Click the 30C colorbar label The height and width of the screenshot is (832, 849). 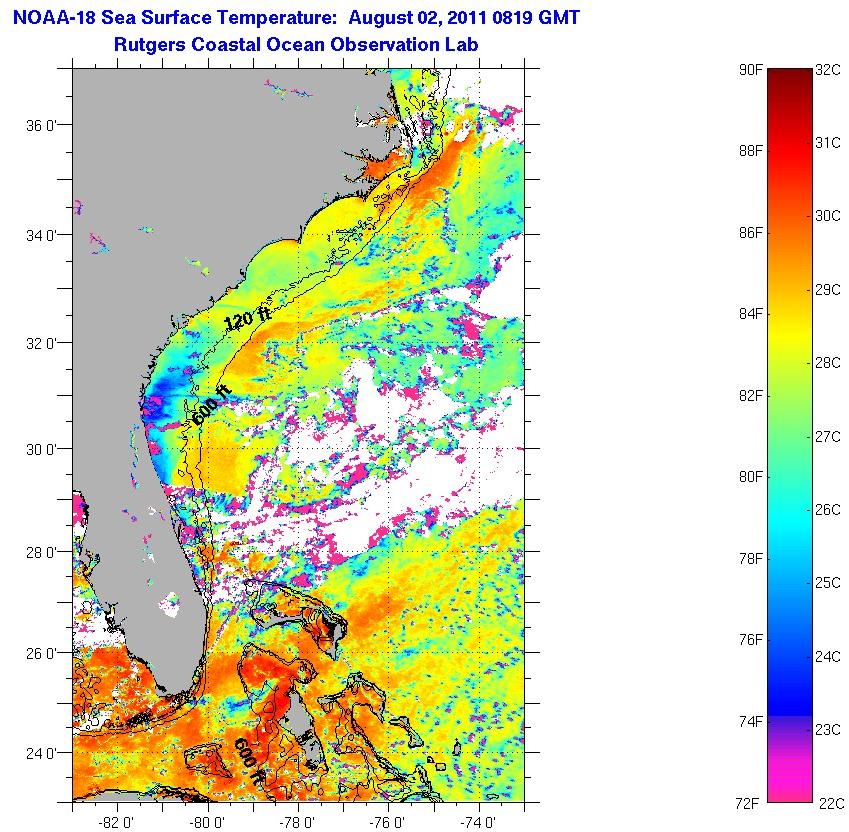point(828,216)
